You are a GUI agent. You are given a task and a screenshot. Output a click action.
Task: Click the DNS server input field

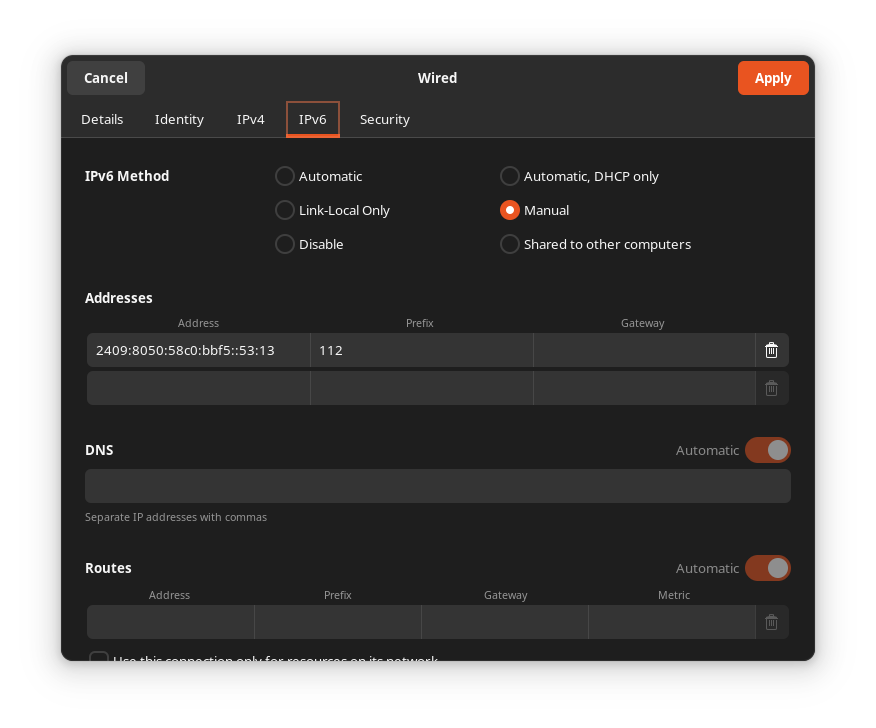point(437,486)
